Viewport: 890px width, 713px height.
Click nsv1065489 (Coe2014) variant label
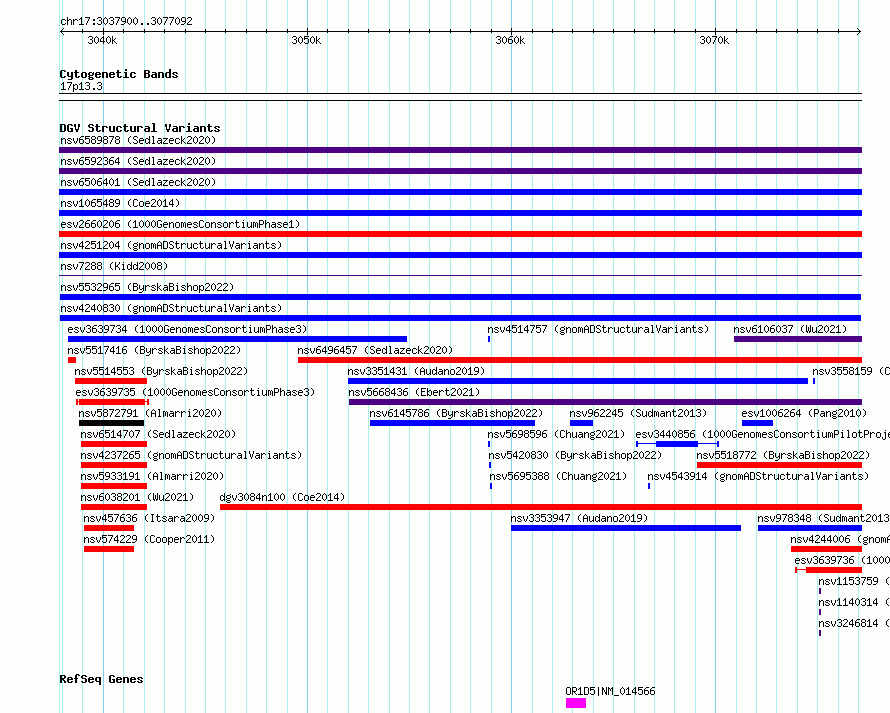[x=120, y=203]
